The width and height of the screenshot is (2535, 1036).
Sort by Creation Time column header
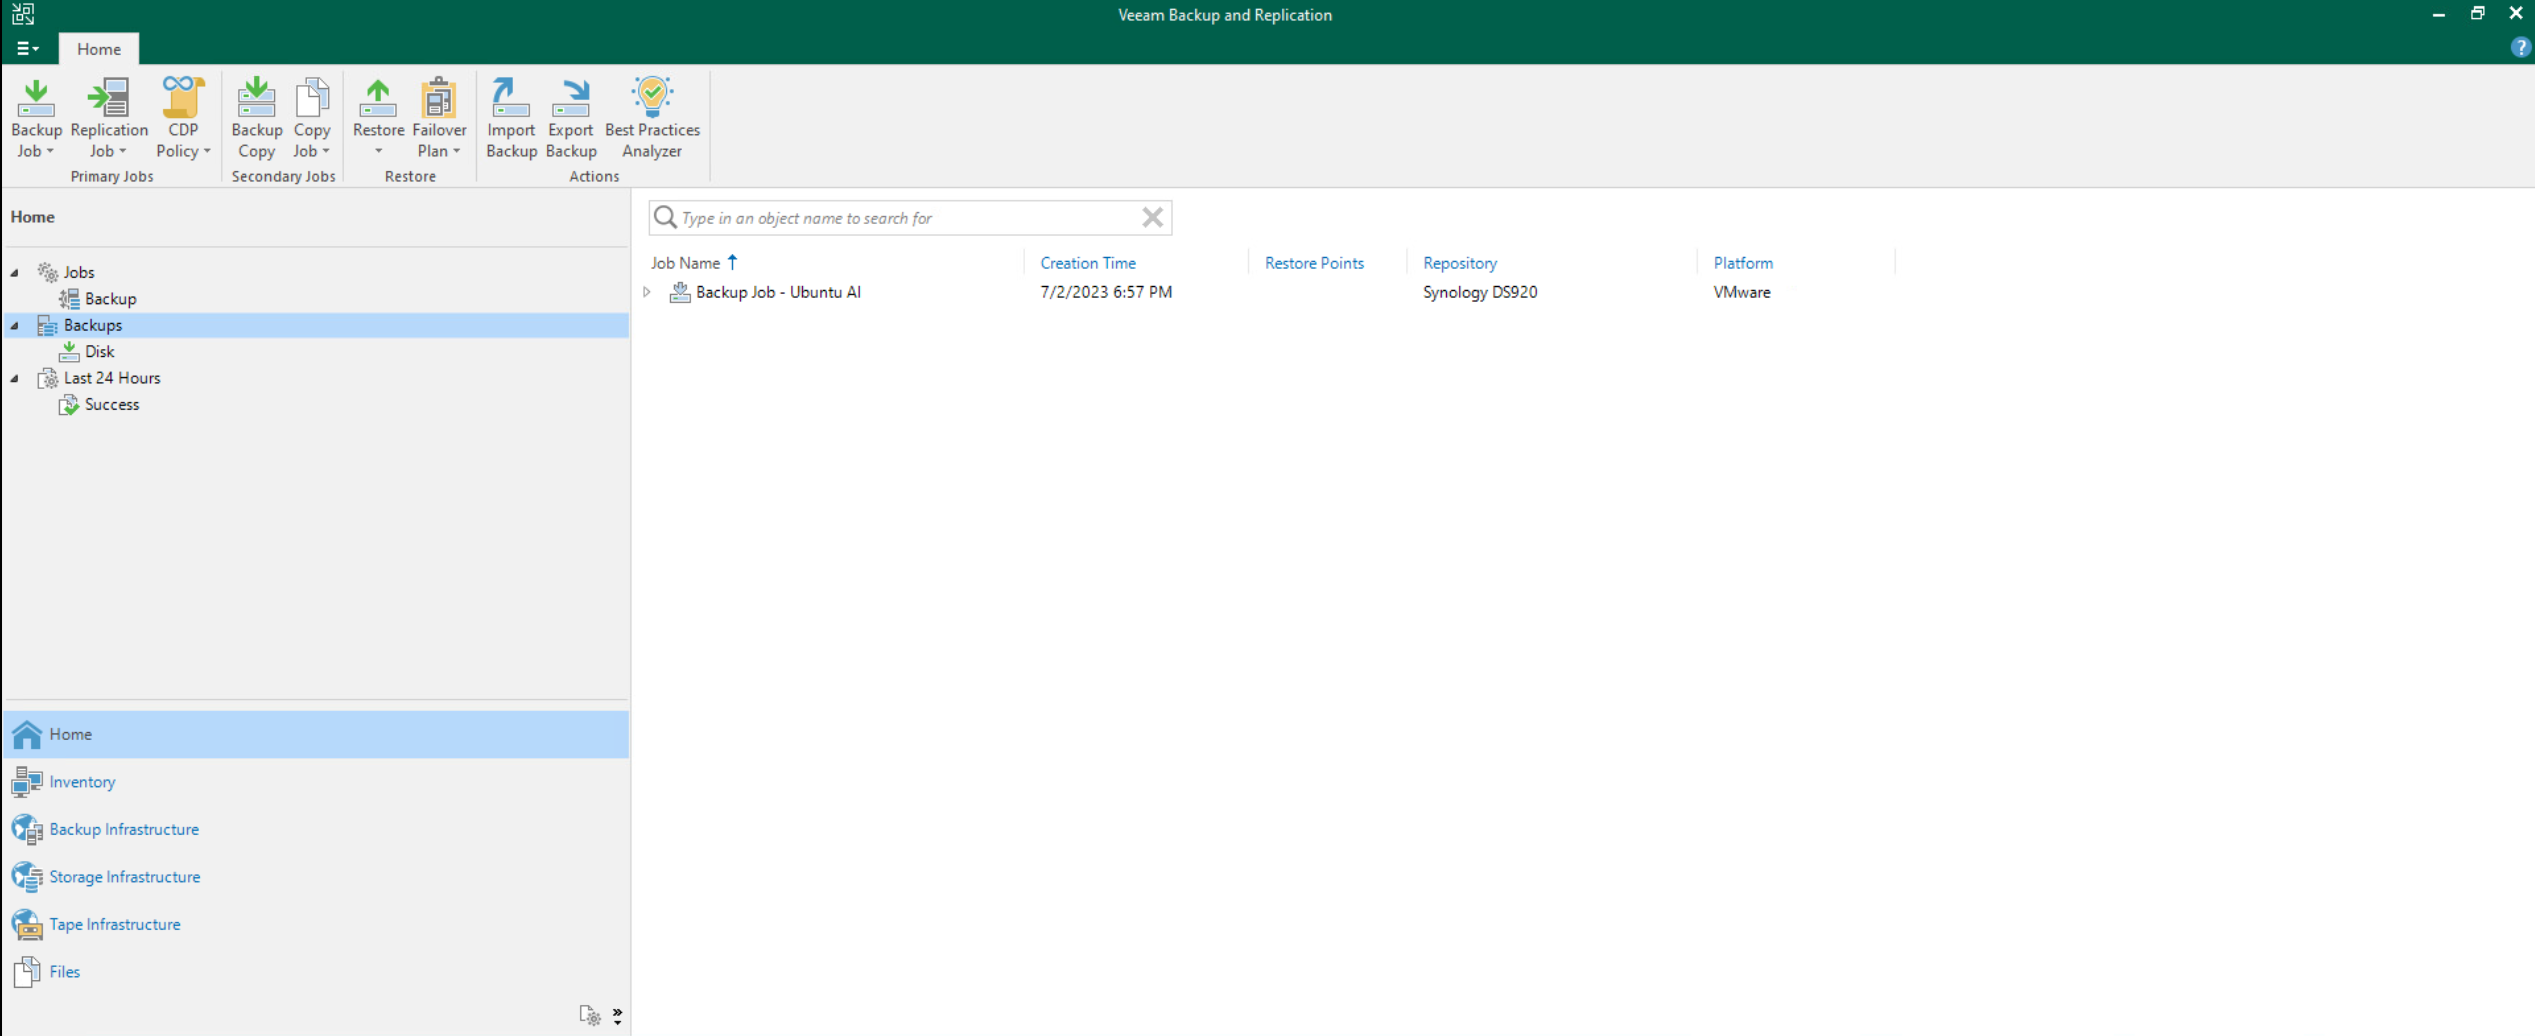(1088, 263)
